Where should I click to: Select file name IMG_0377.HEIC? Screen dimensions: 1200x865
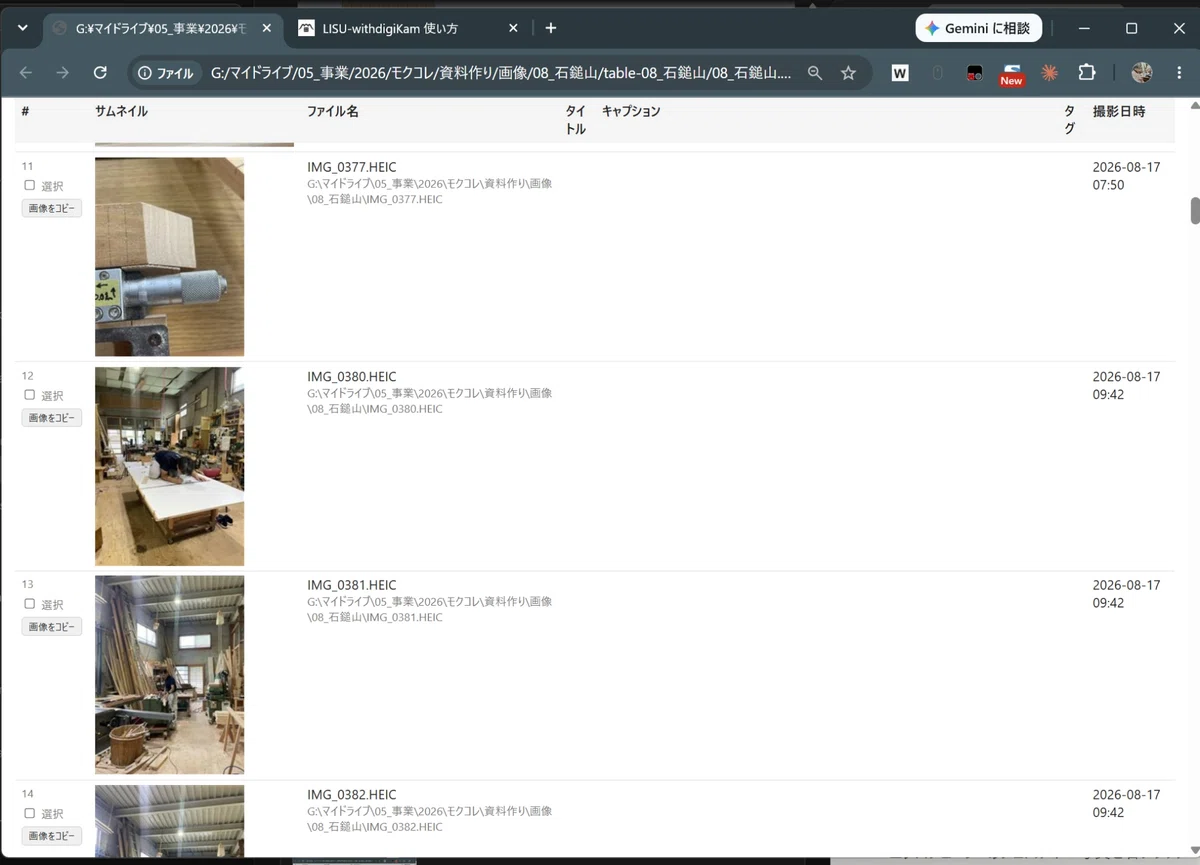352,167
